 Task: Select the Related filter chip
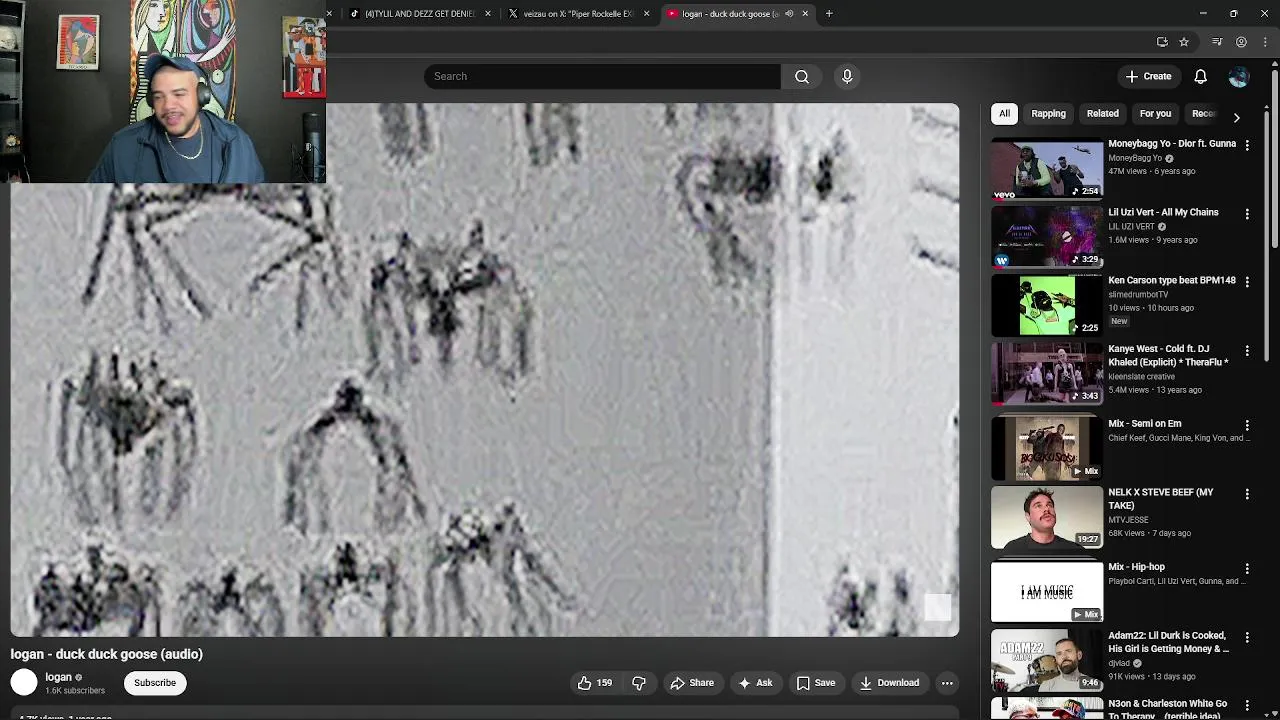1102,114
